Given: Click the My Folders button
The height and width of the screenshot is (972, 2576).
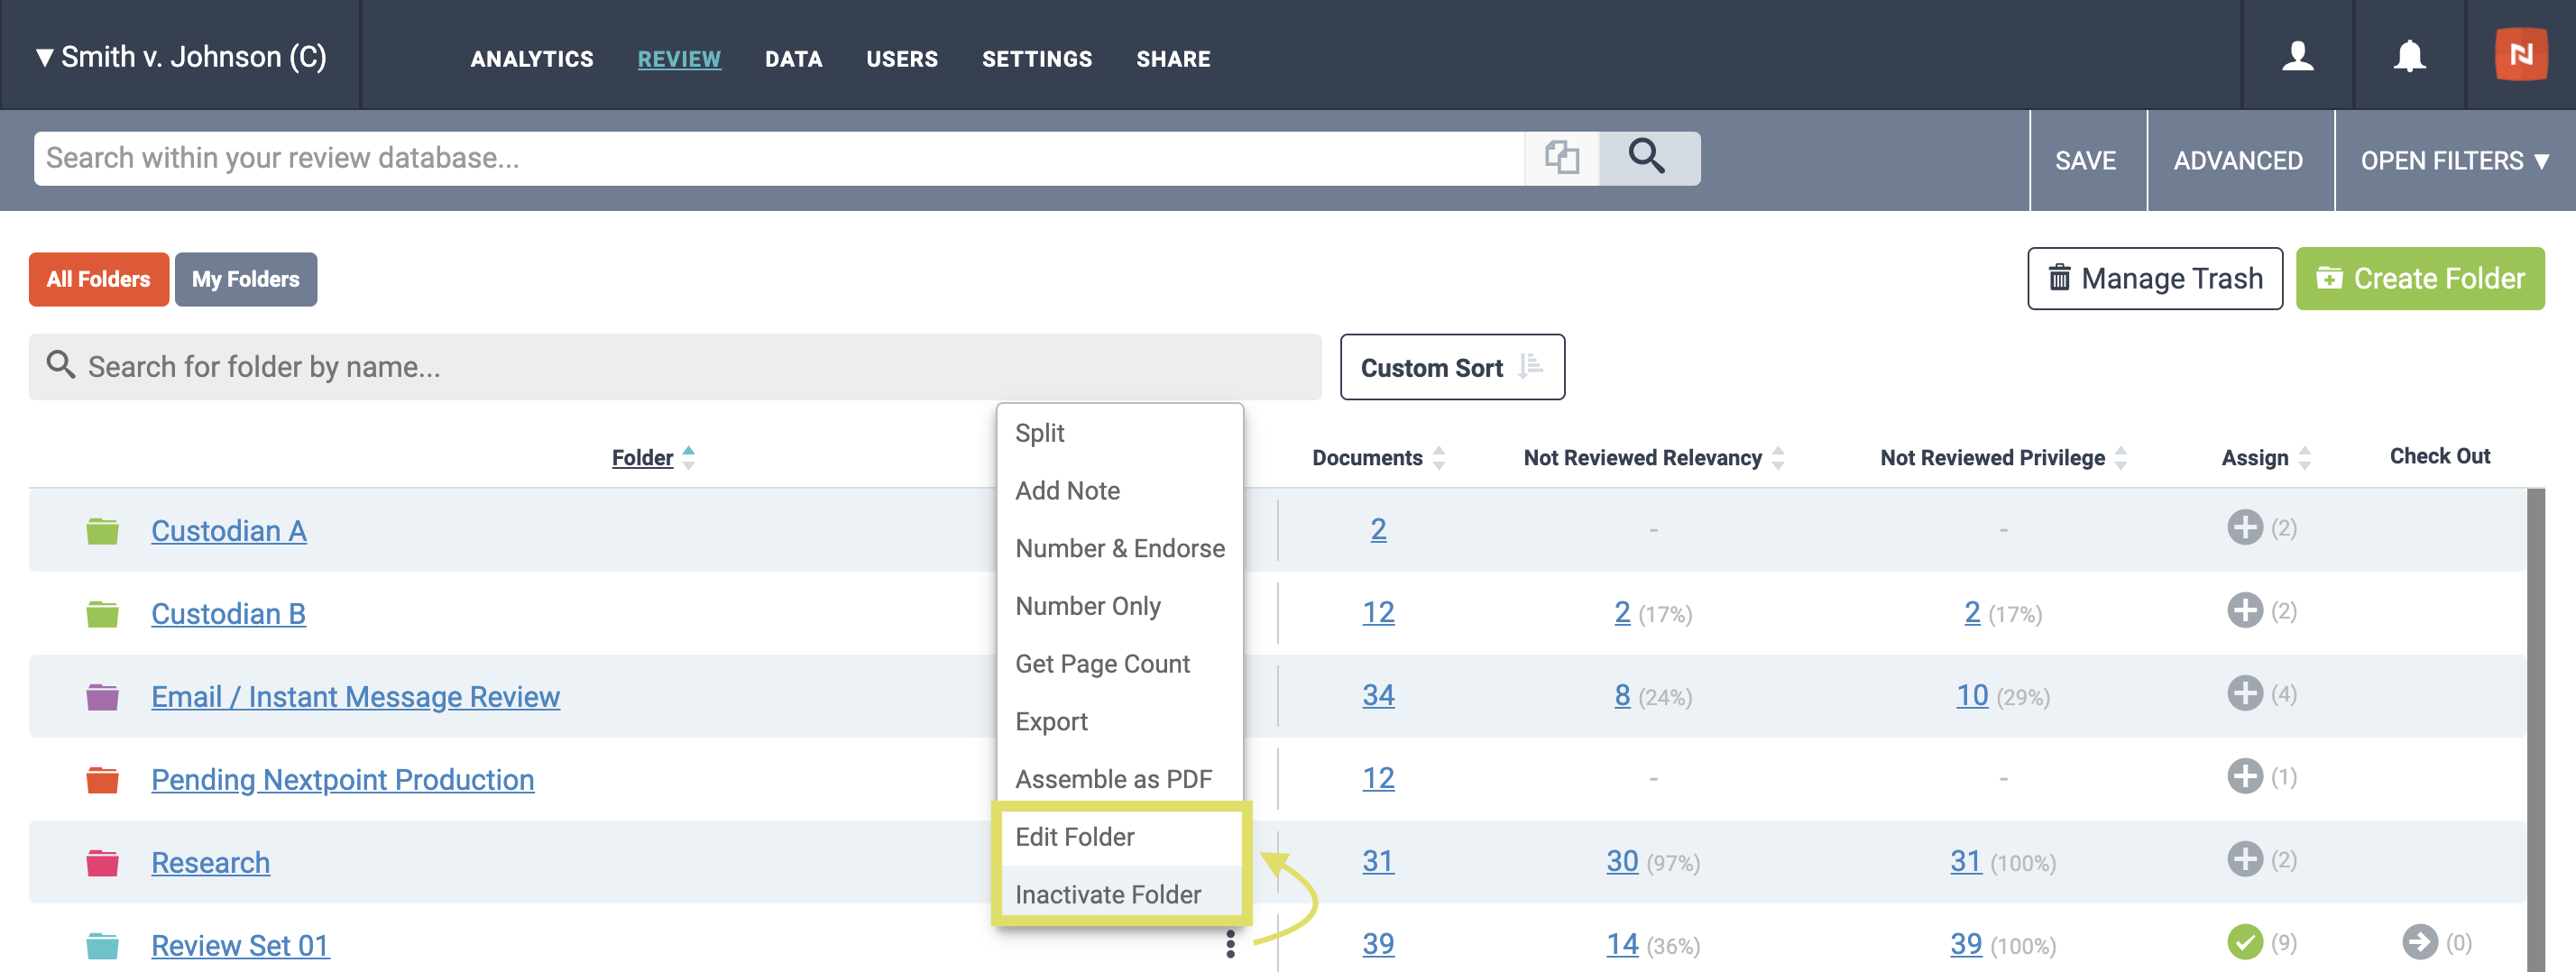Looking at the screenshot, I should coord(245,279).
